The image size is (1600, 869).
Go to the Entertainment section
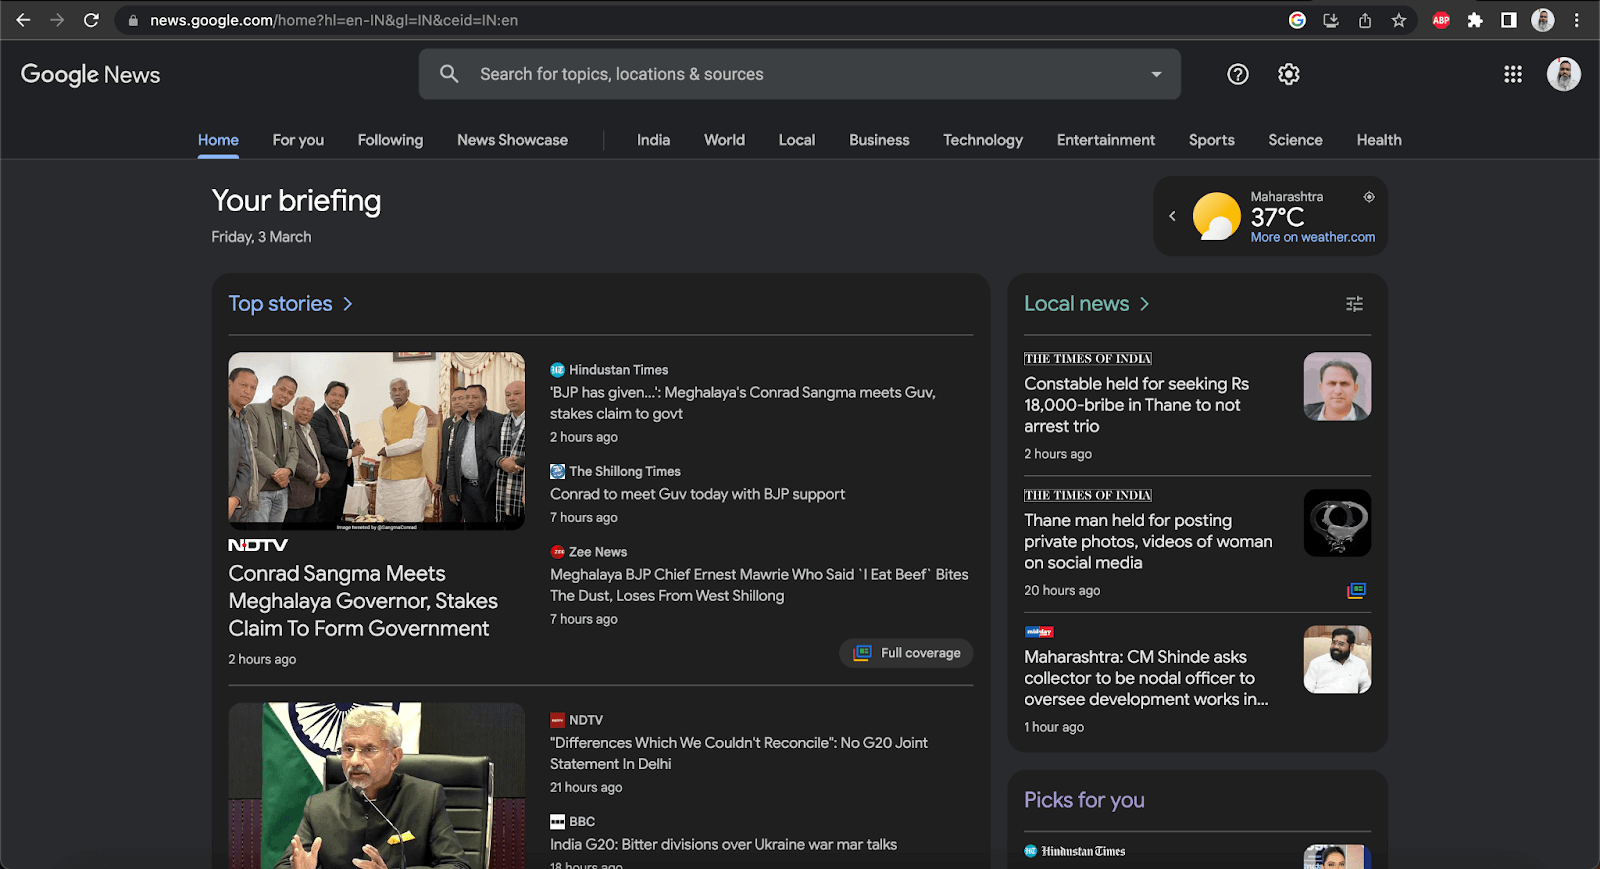[1106, 140]
